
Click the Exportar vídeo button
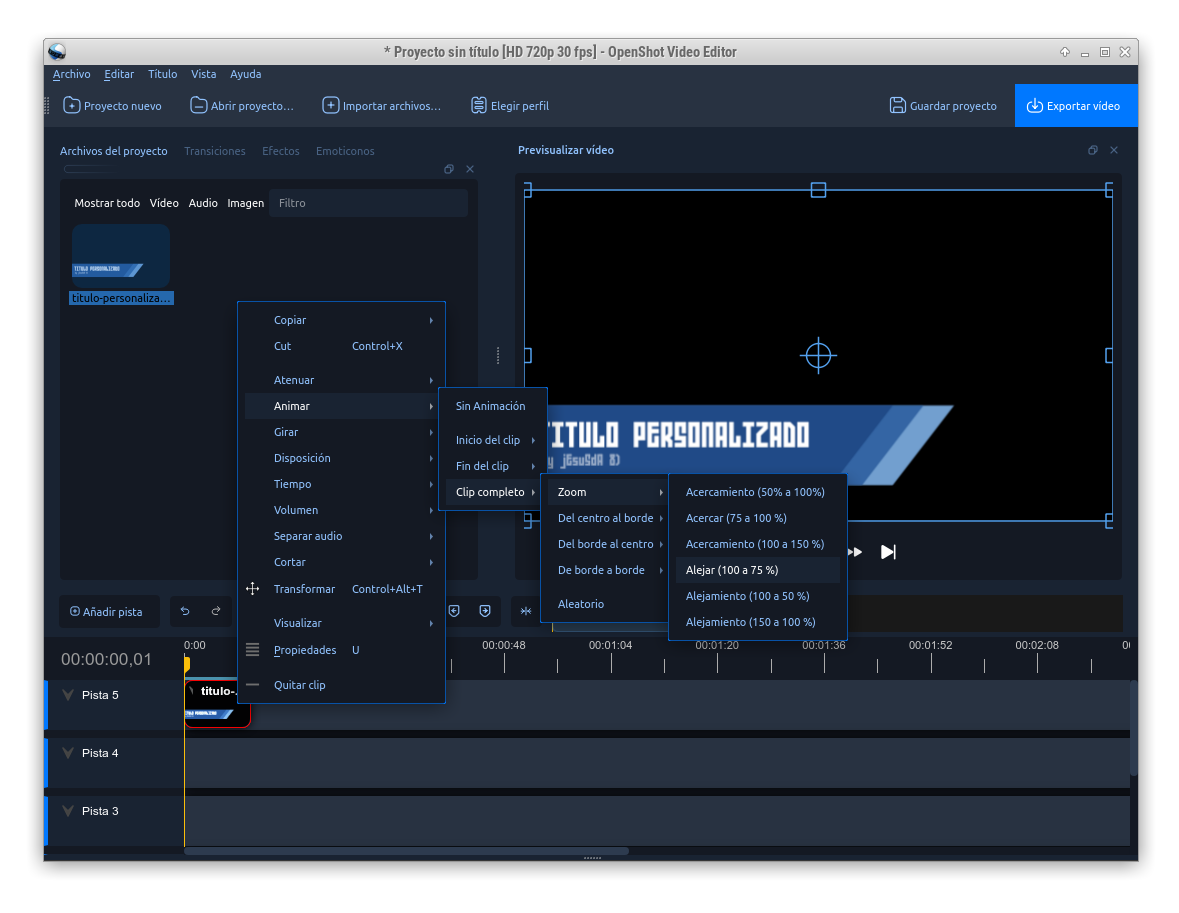[x=1075, y=106]
